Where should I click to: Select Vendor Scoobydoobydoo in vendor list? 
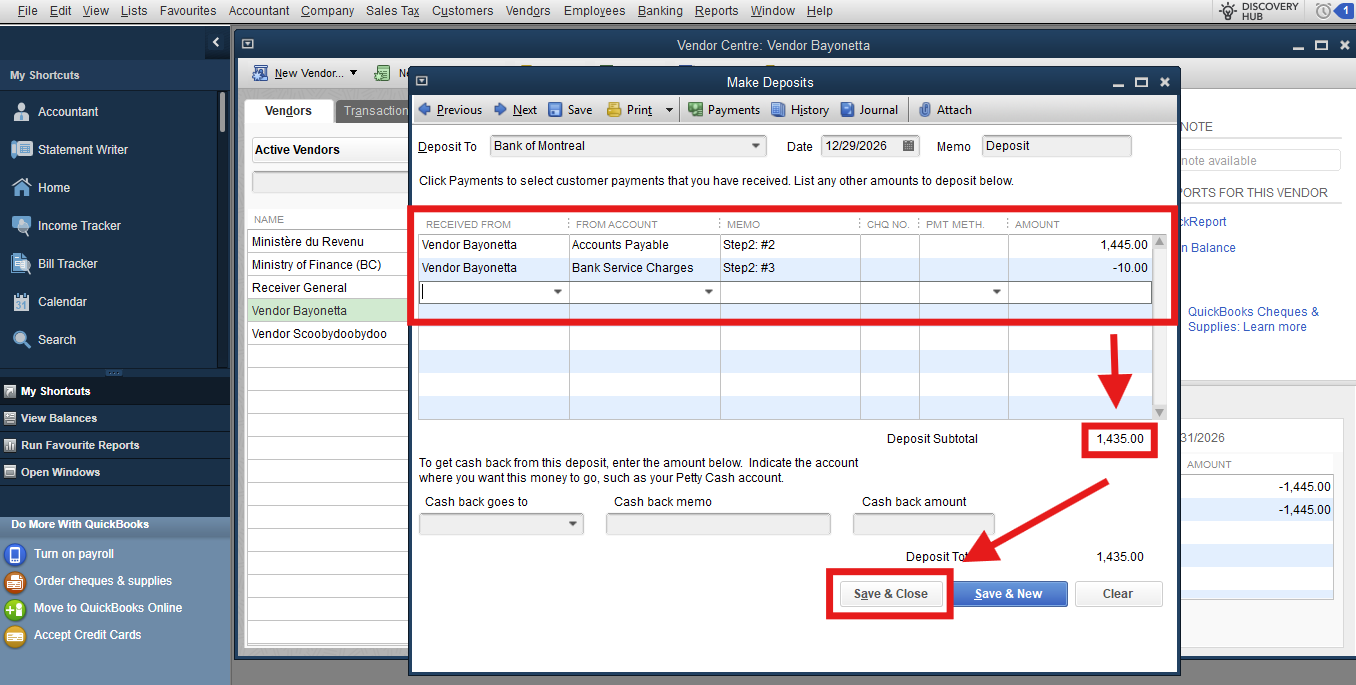point(319,334)
